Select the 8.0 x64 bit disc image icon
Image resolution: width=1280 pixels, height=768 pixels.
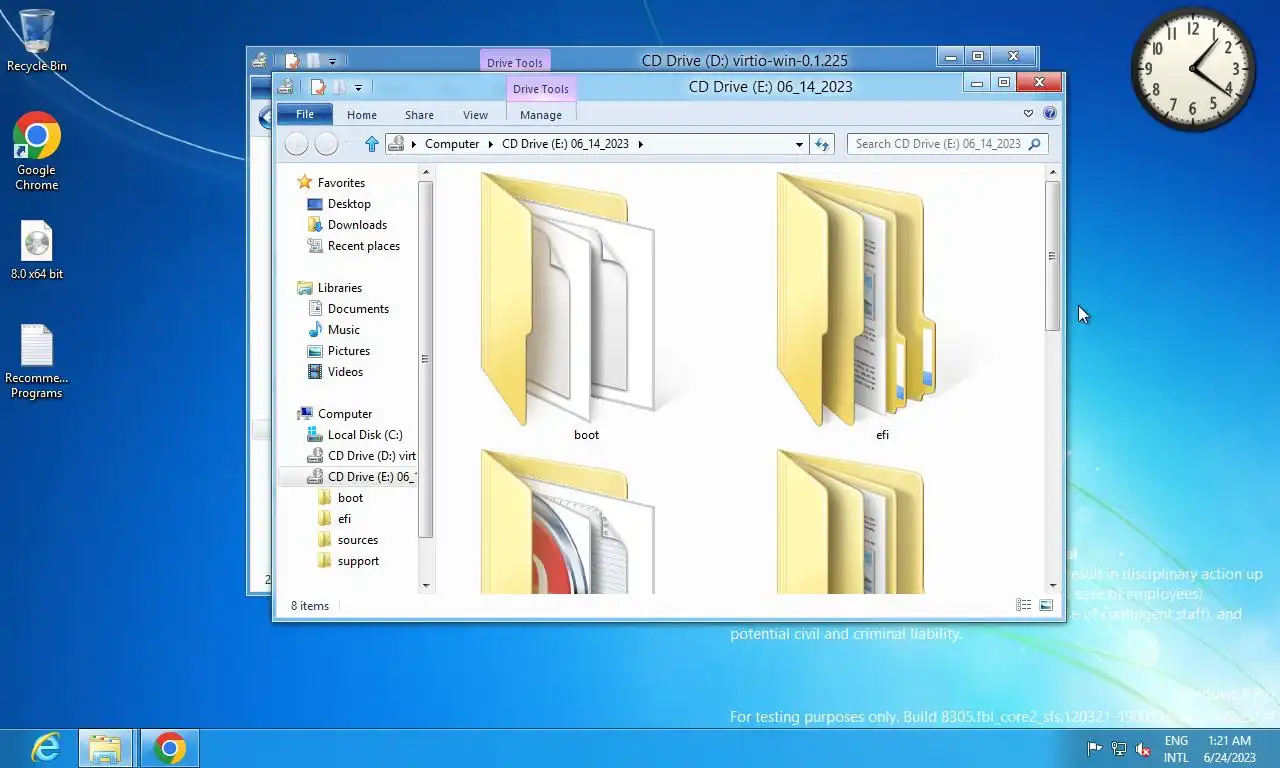coord(37,251)
